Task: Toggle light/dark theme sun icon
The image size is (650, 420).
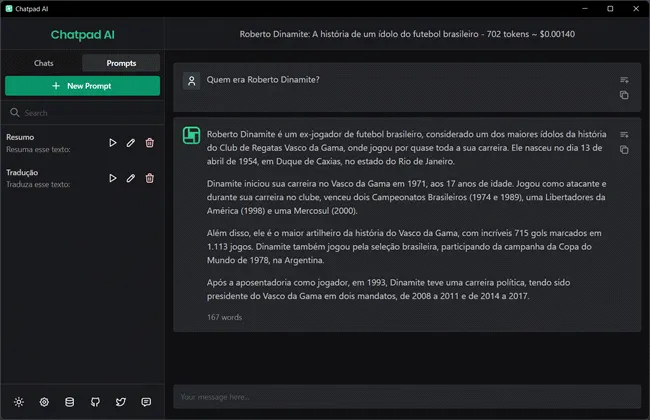Action: pyautogui.click(x=19, y=402)
